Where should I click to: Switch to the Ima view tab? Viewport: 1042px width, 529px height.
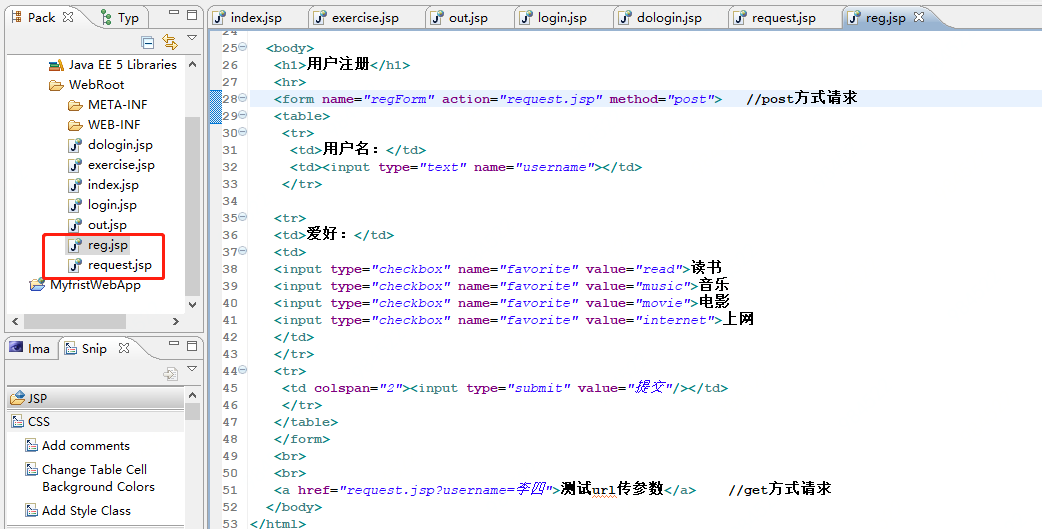[30, 348]
